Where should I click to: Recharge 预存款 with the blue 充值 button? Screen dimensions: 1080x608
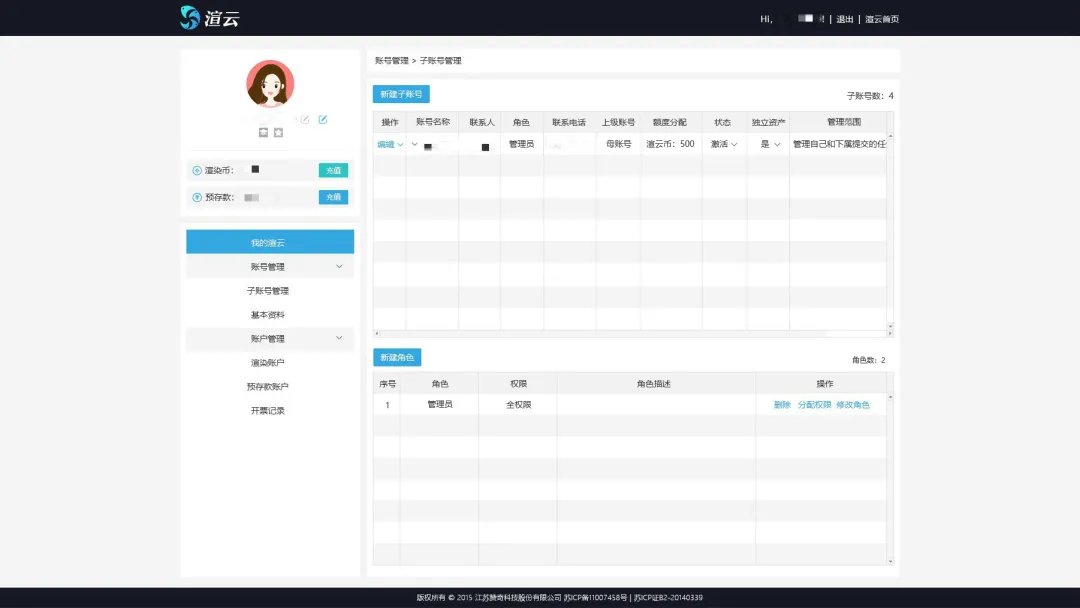[333, 198]
